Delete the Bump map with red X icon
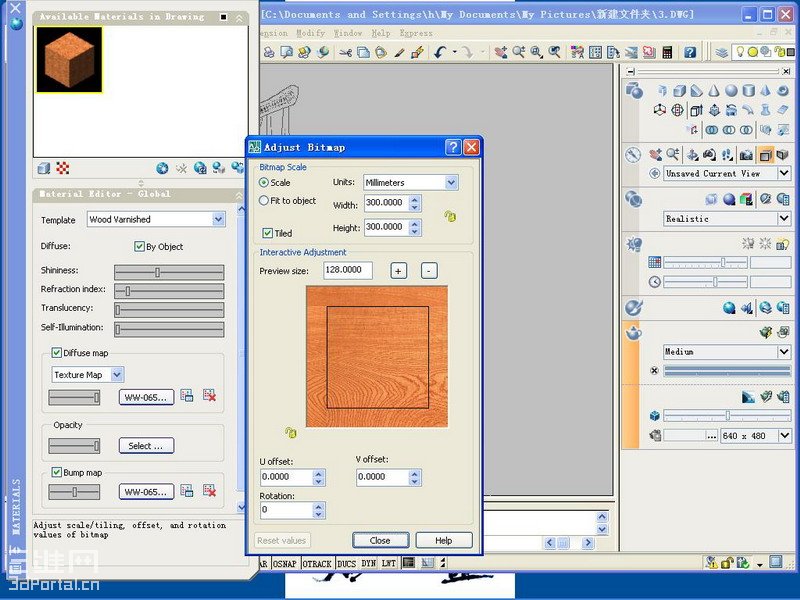The height and width of the screenshot is (600, 800). coord(209,491)
